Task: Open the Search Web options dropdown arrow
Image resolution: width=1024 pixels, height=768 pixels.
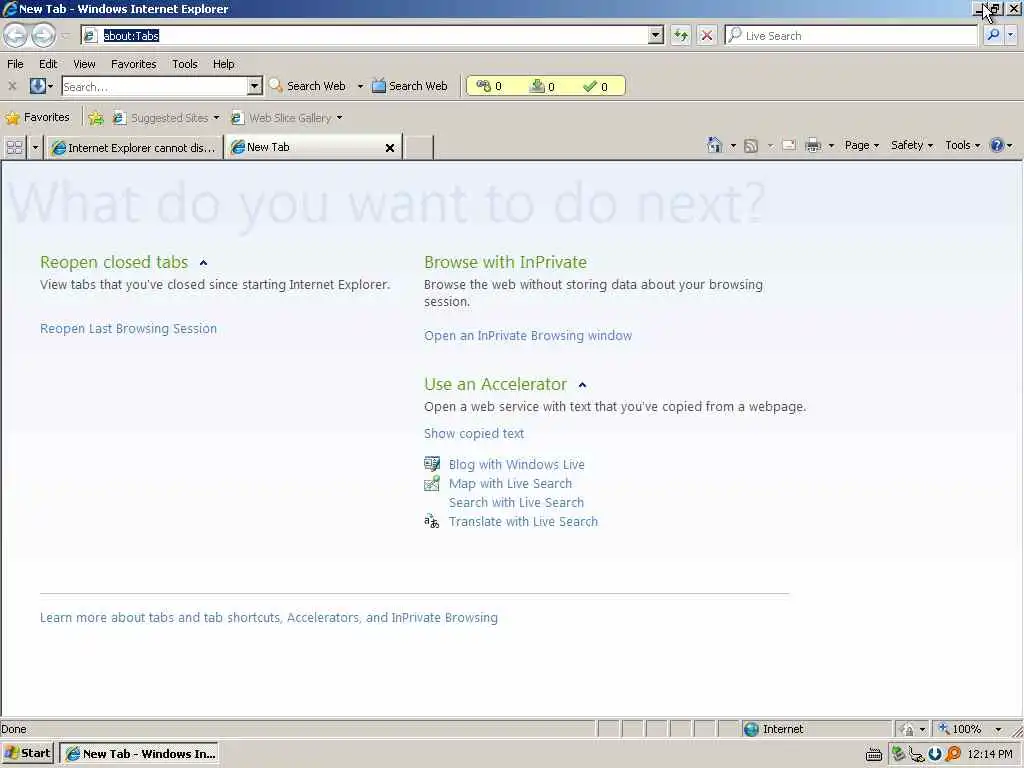Action: pyautogui.click(x=360, y=86)
